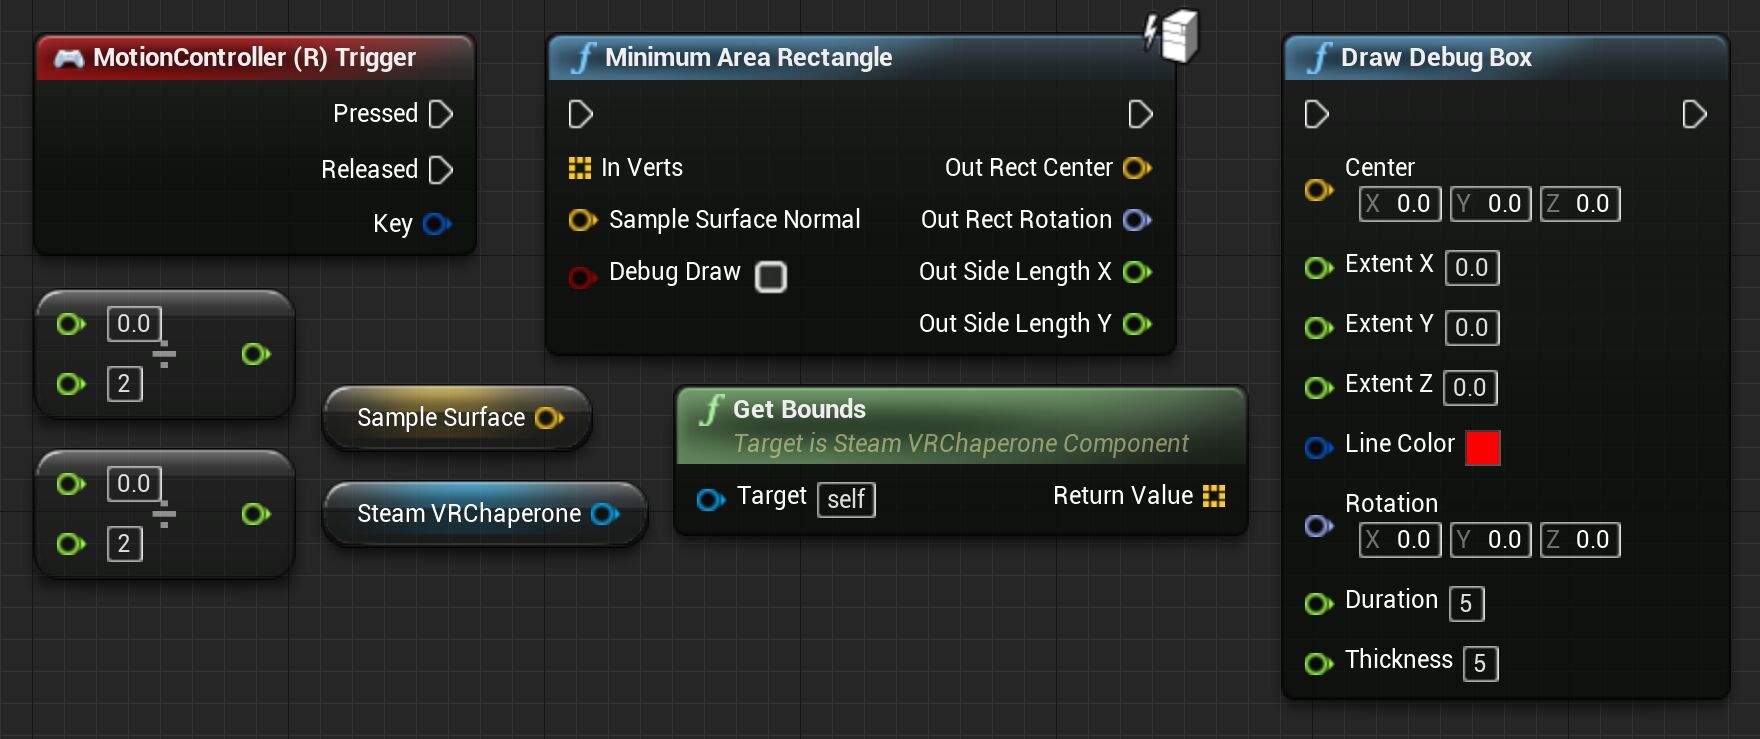Click the Target self field on Get Bounds
This screenshot has height=739, width=1760.
[846, 499]
